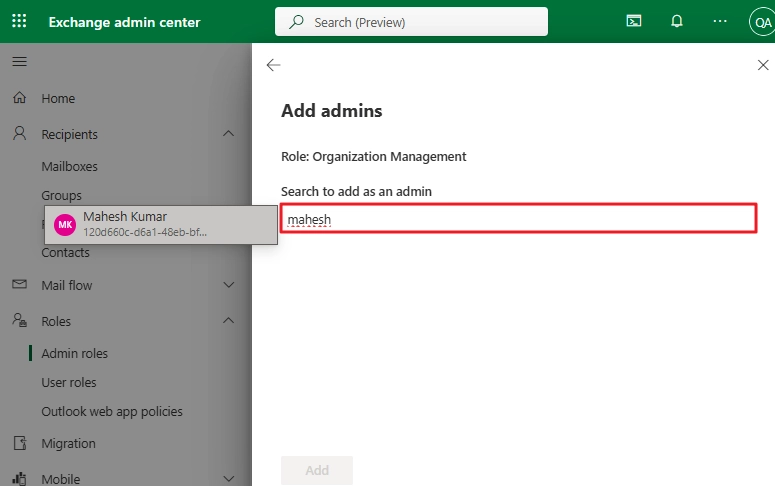
Task: Open Groups under Recipients
Action: 61,195
